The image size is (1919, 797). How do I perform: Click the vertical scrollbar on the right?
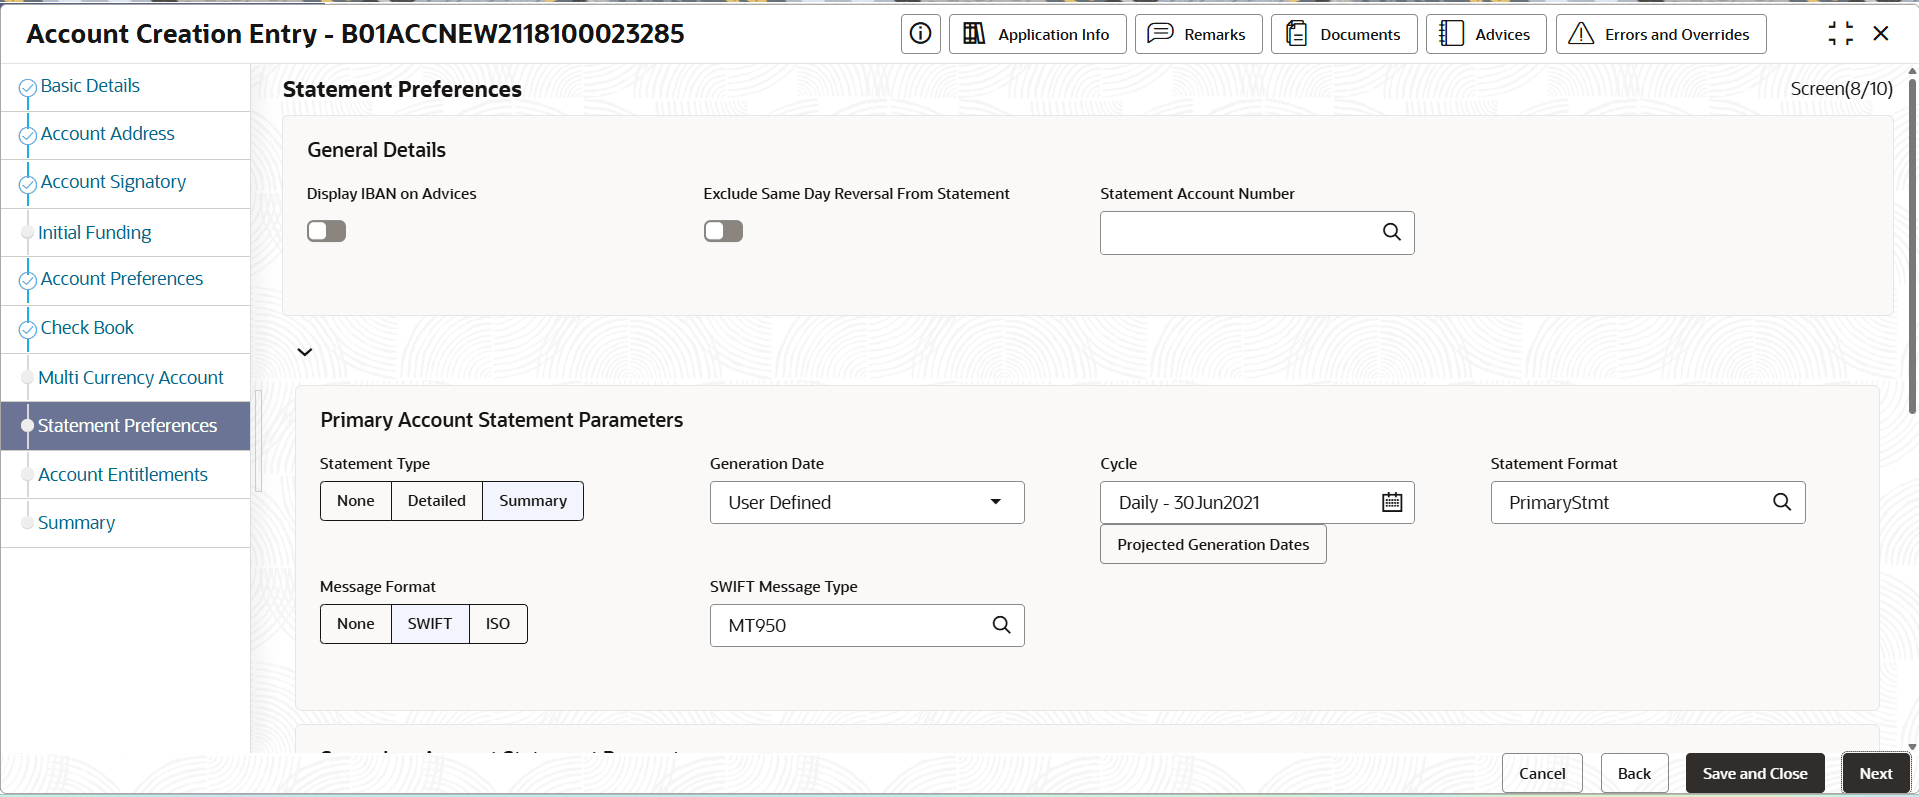point(1912,246)
